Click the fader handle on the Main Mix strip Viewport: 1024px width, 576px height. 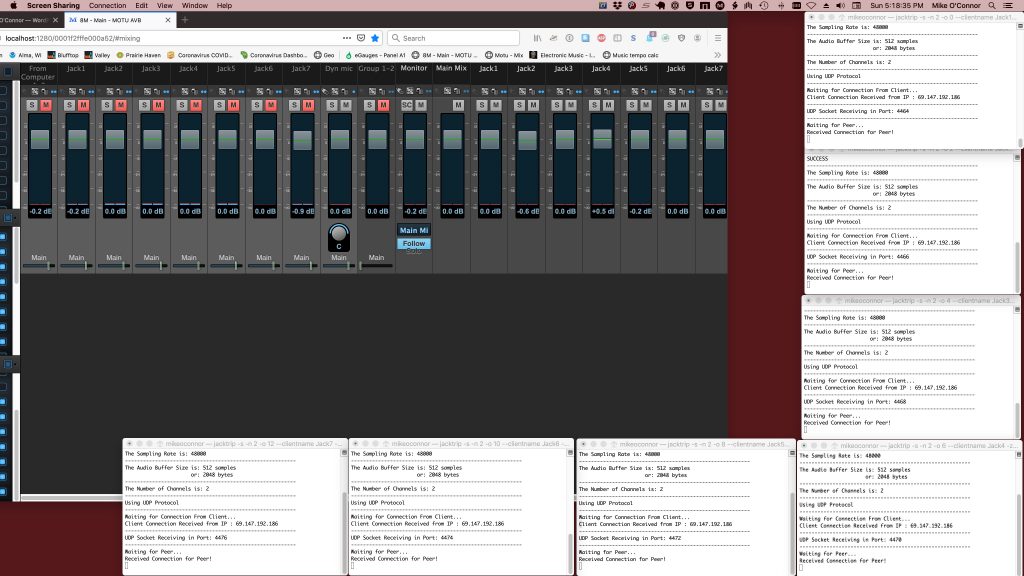point(452,139)
